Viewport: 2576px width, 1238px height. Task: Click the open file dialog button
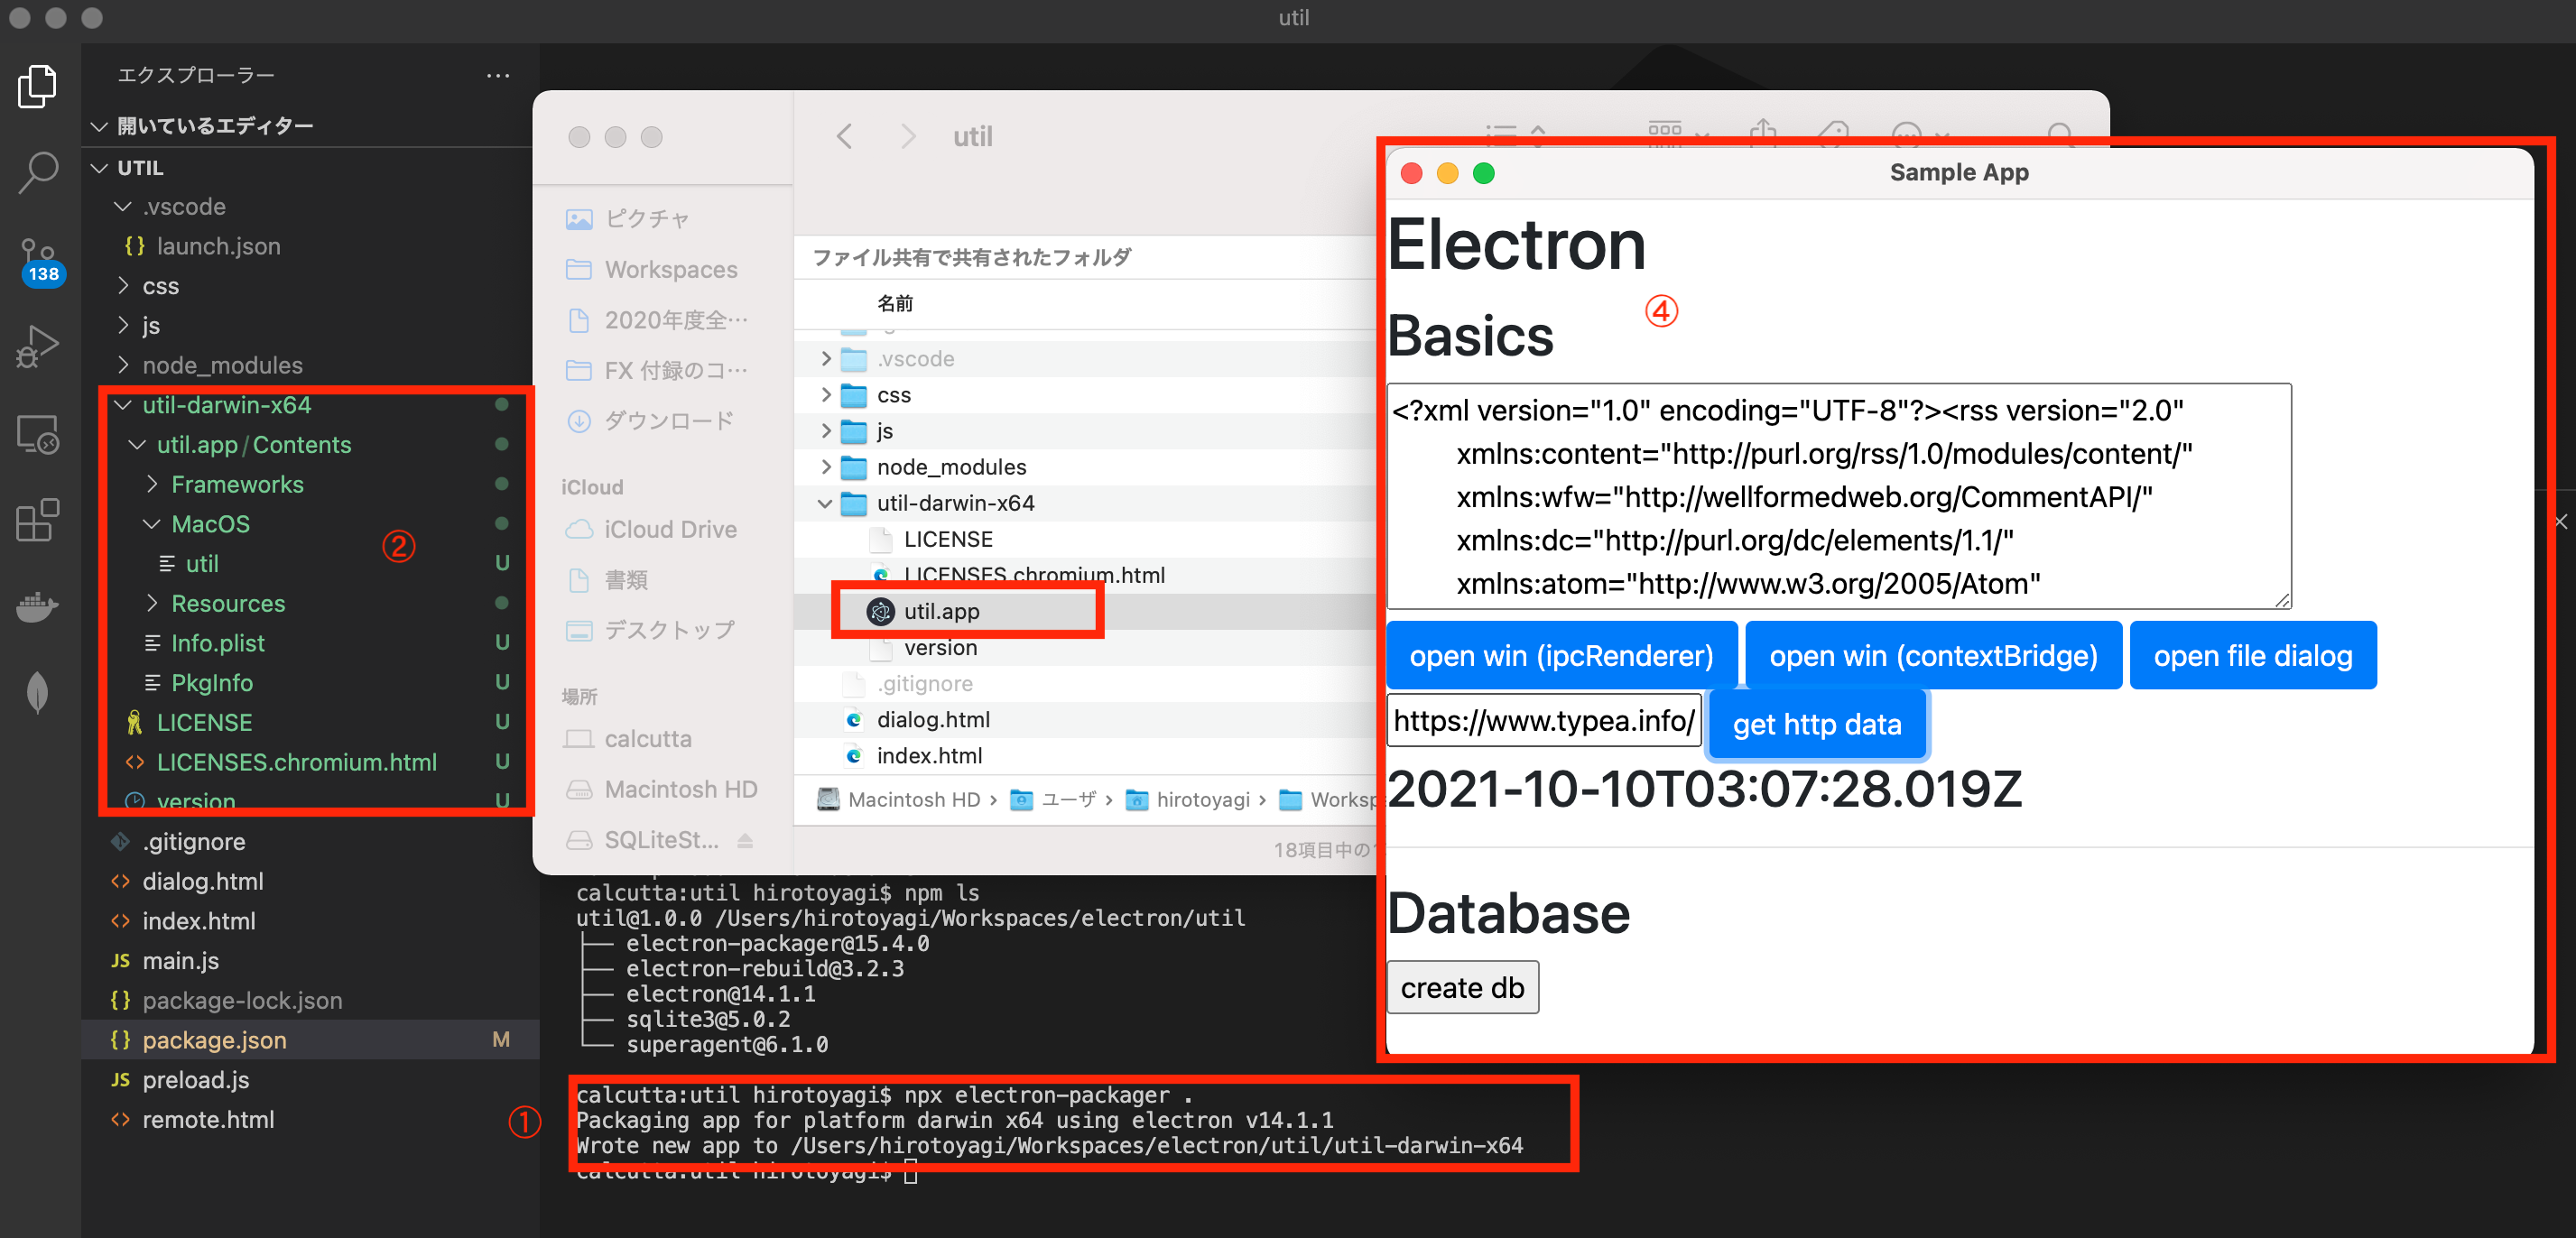tap(2252, 656)
